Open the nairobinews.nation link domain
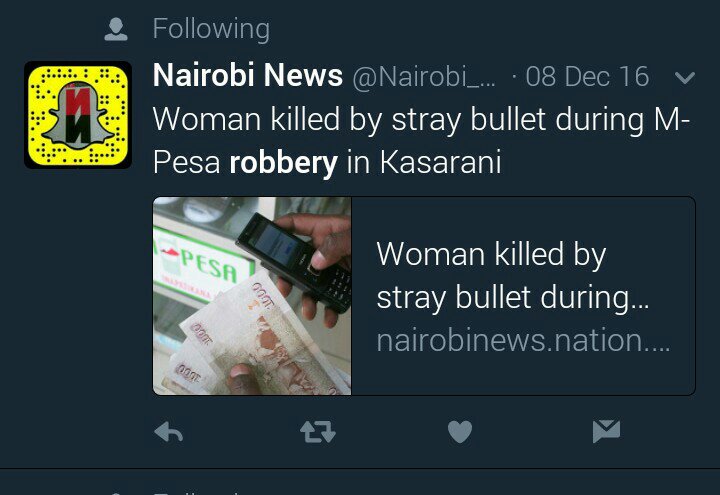Image resolution: width=720 pixels, height=495 pixels. 523,340
